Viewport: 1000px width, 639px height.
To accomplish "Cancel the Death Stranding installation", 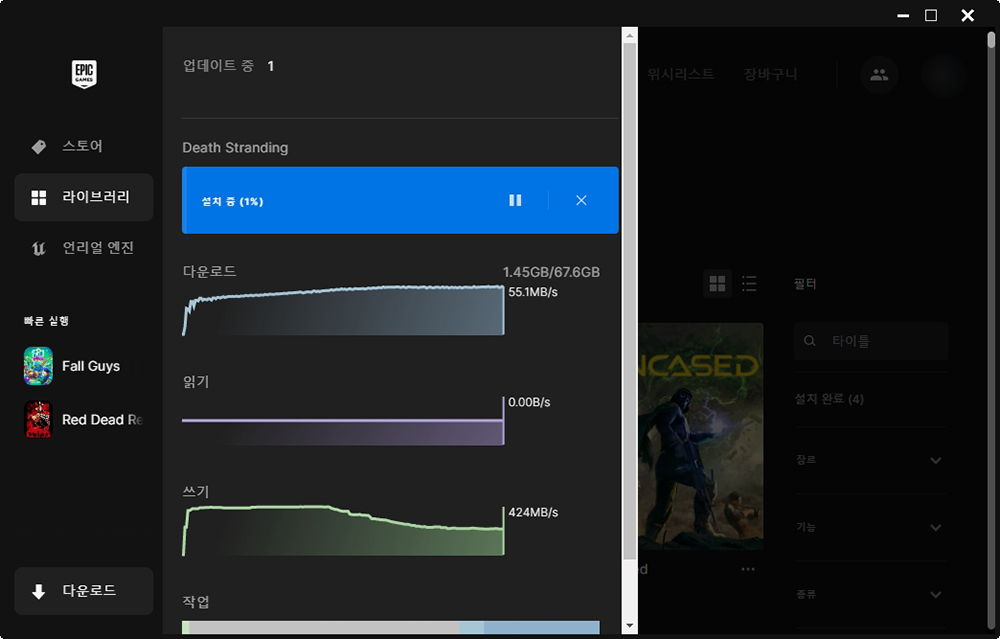I will pos(581,200).
